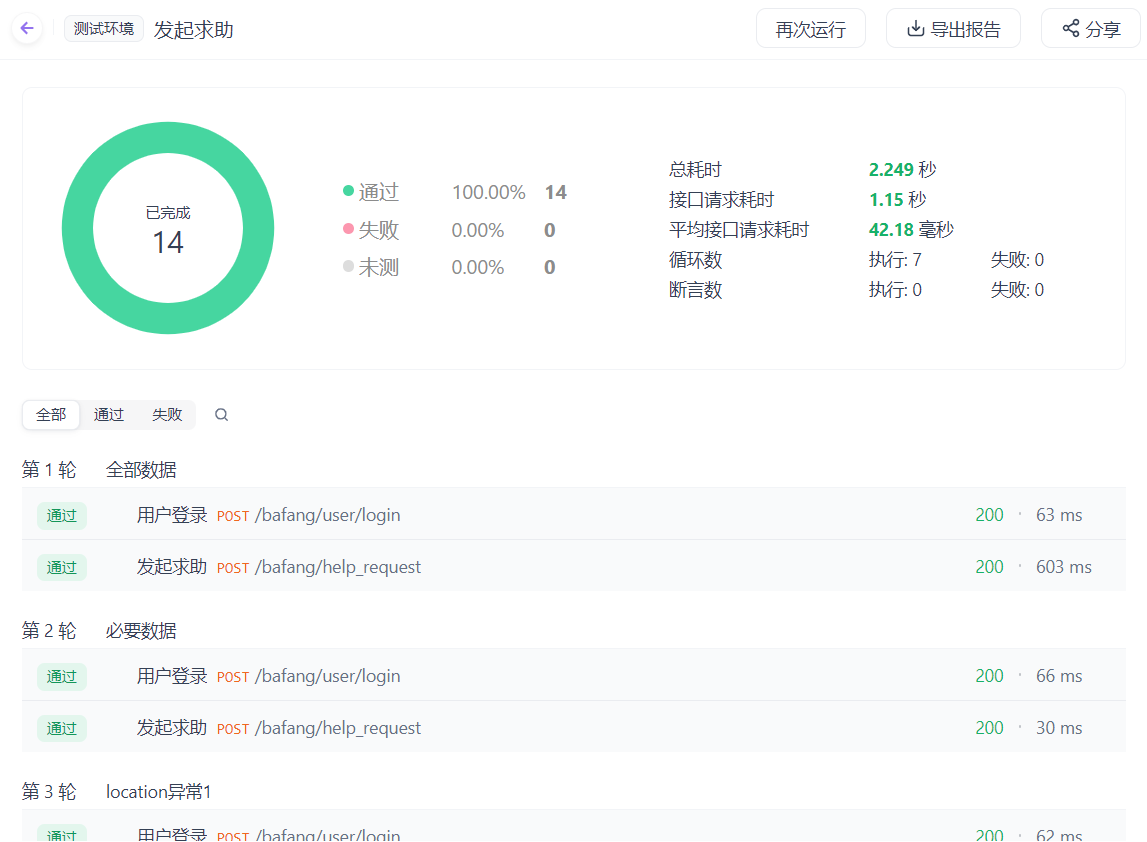Click the download icon in 导出报告 button

[915, 29]
